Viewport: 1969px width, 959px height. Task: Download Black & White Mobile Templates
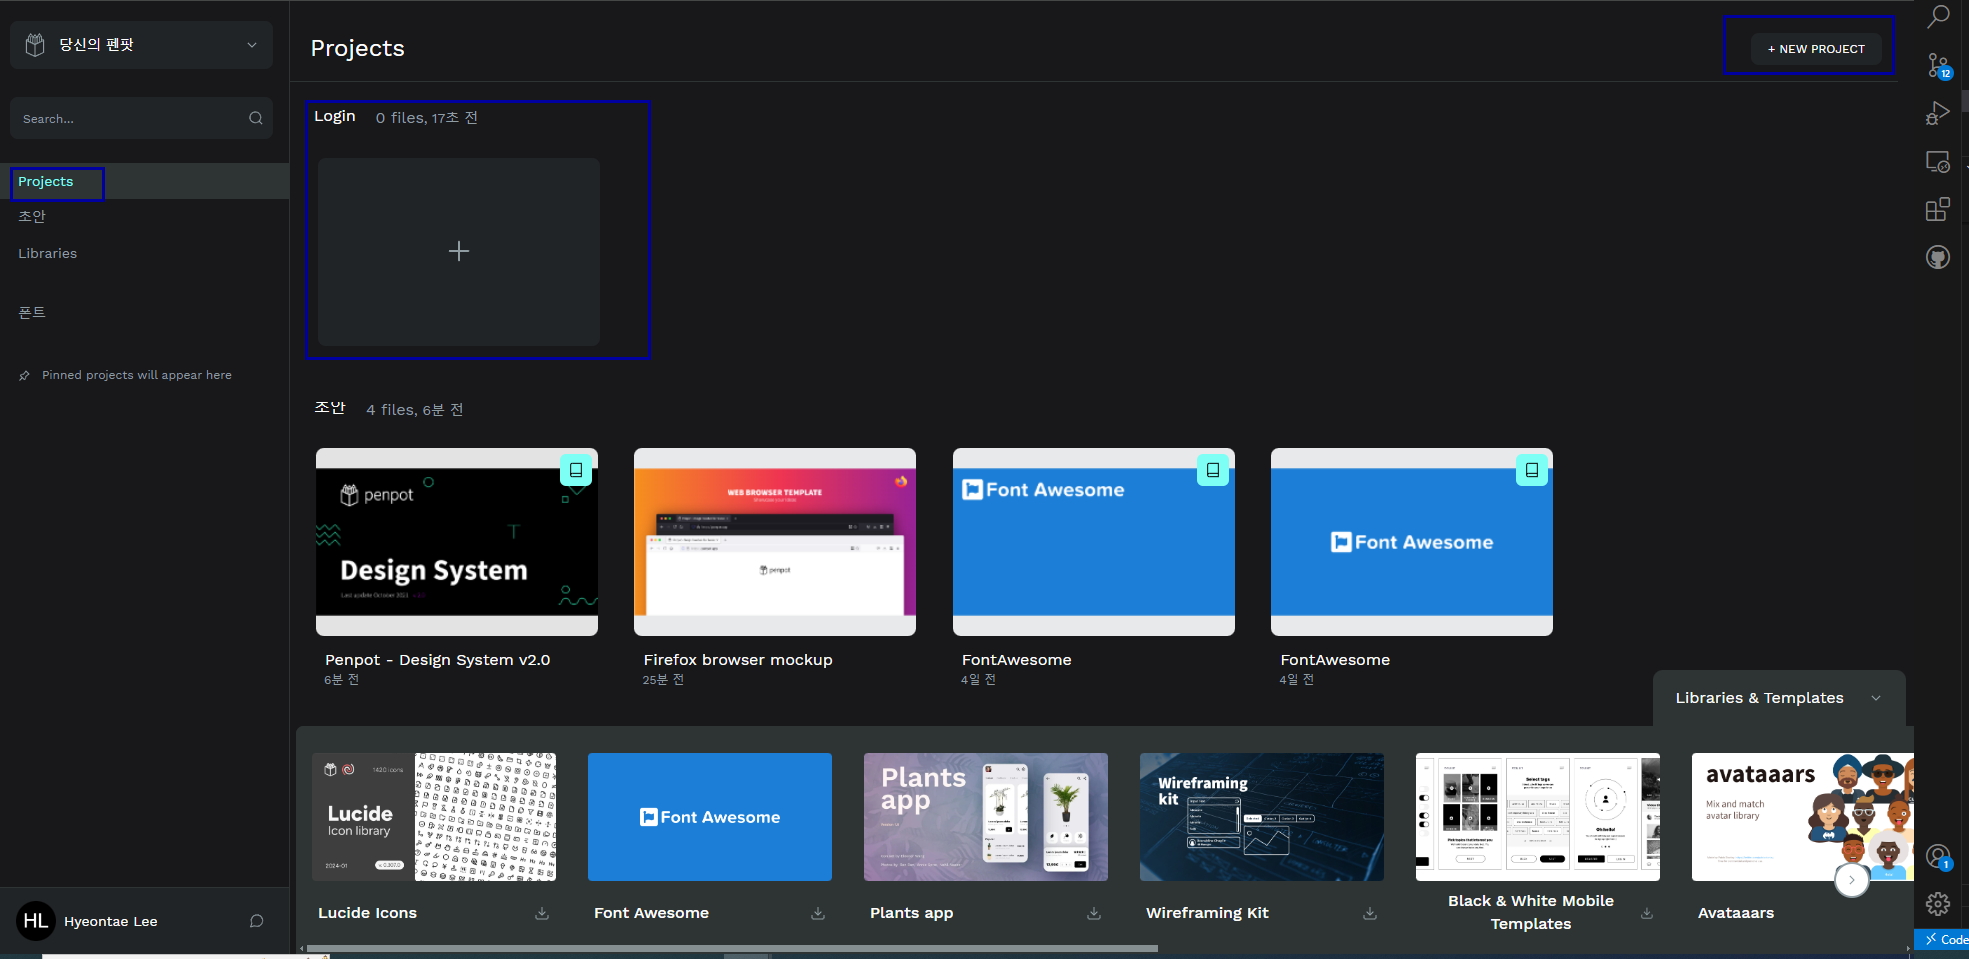[x=1647, y=913]
